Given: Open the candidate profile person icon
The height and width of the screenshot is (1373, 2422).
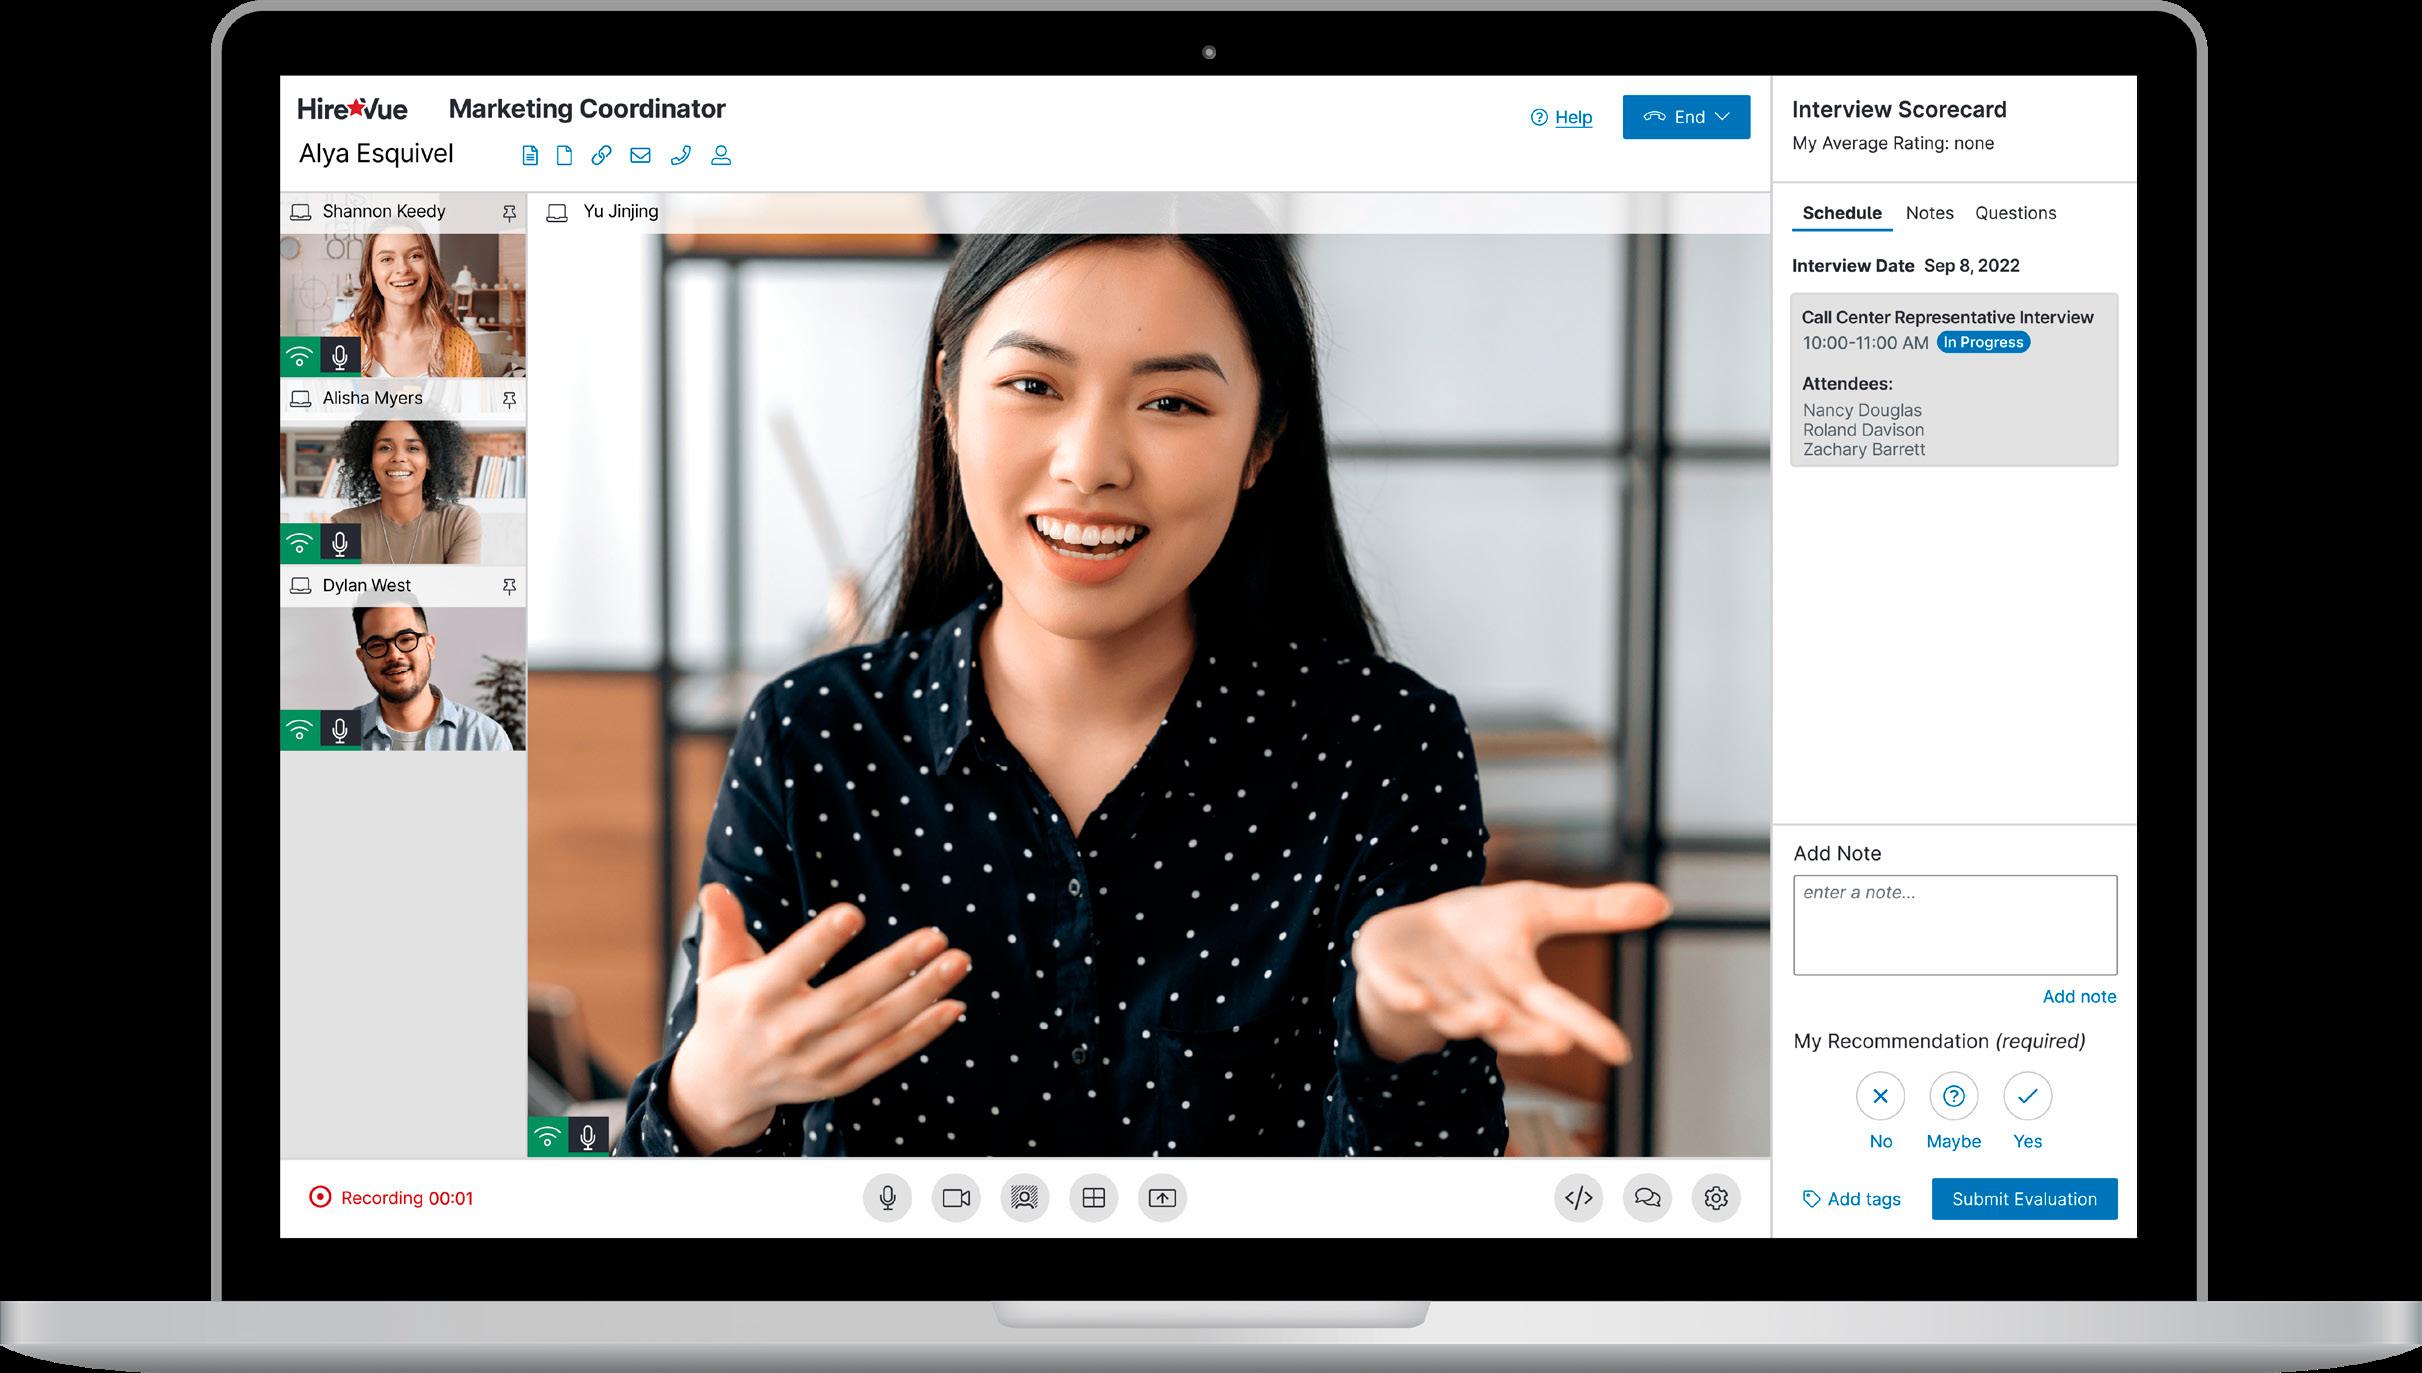Looking at the screenshot, I should [x=721, y=155].
